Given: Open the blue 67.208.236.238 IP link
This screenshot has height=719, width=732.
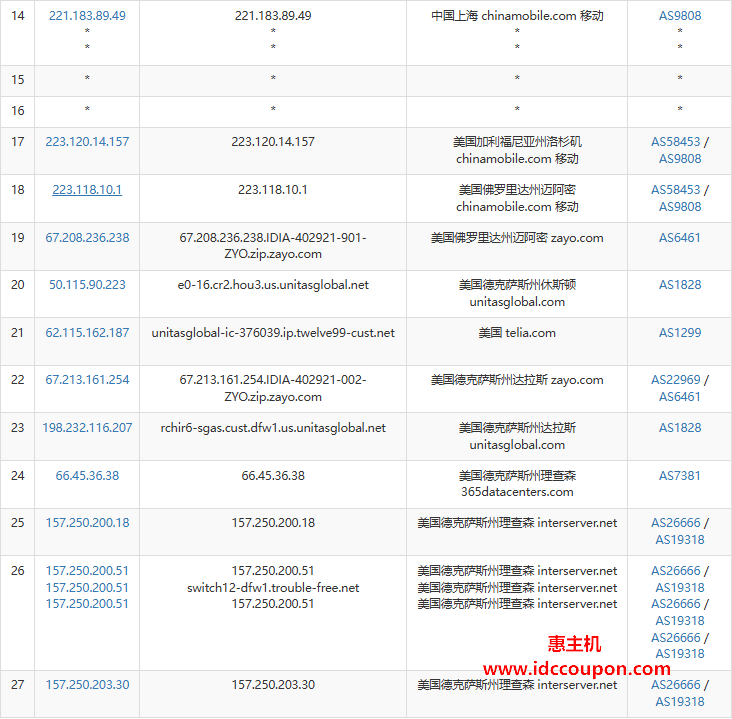Looking at the screenshot, I should 87,238.
